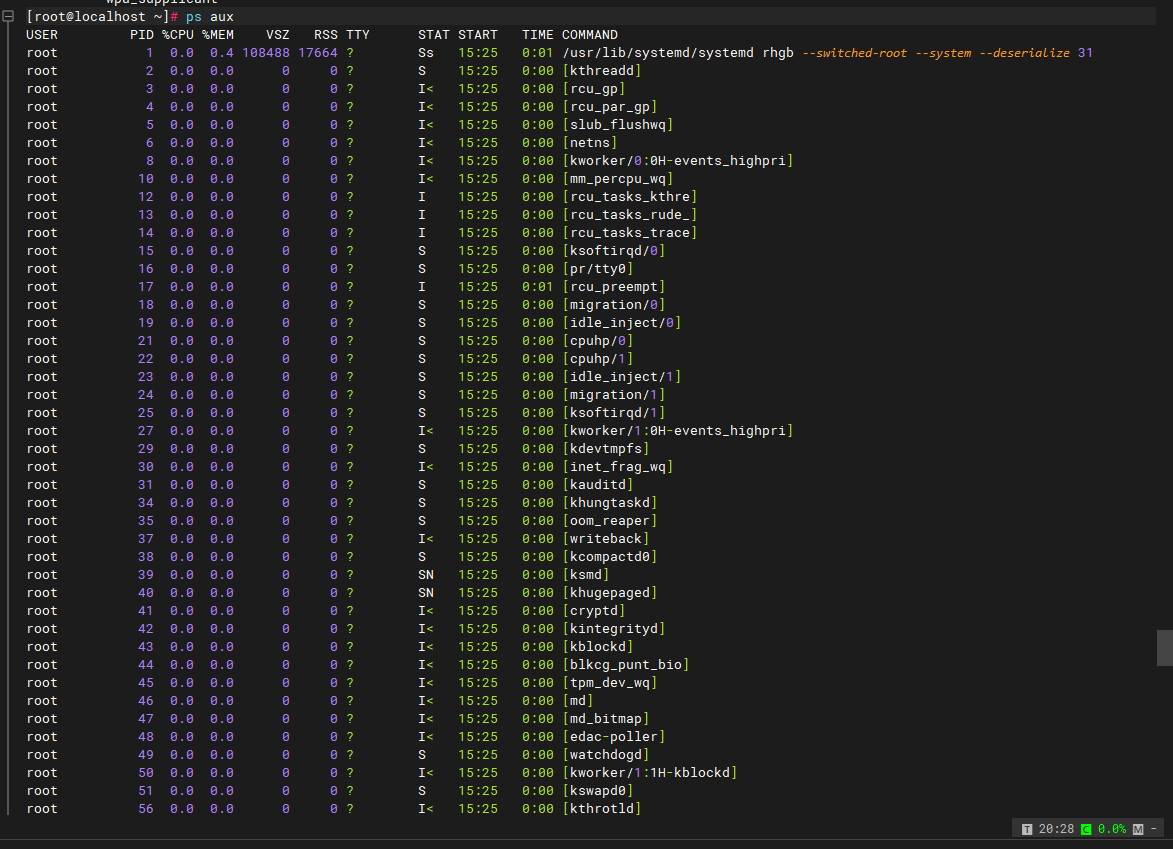The width and height of the screenshot is (1173, 849).
Task: Click the [cpuhp/1] process name
Action: [598, 359]
